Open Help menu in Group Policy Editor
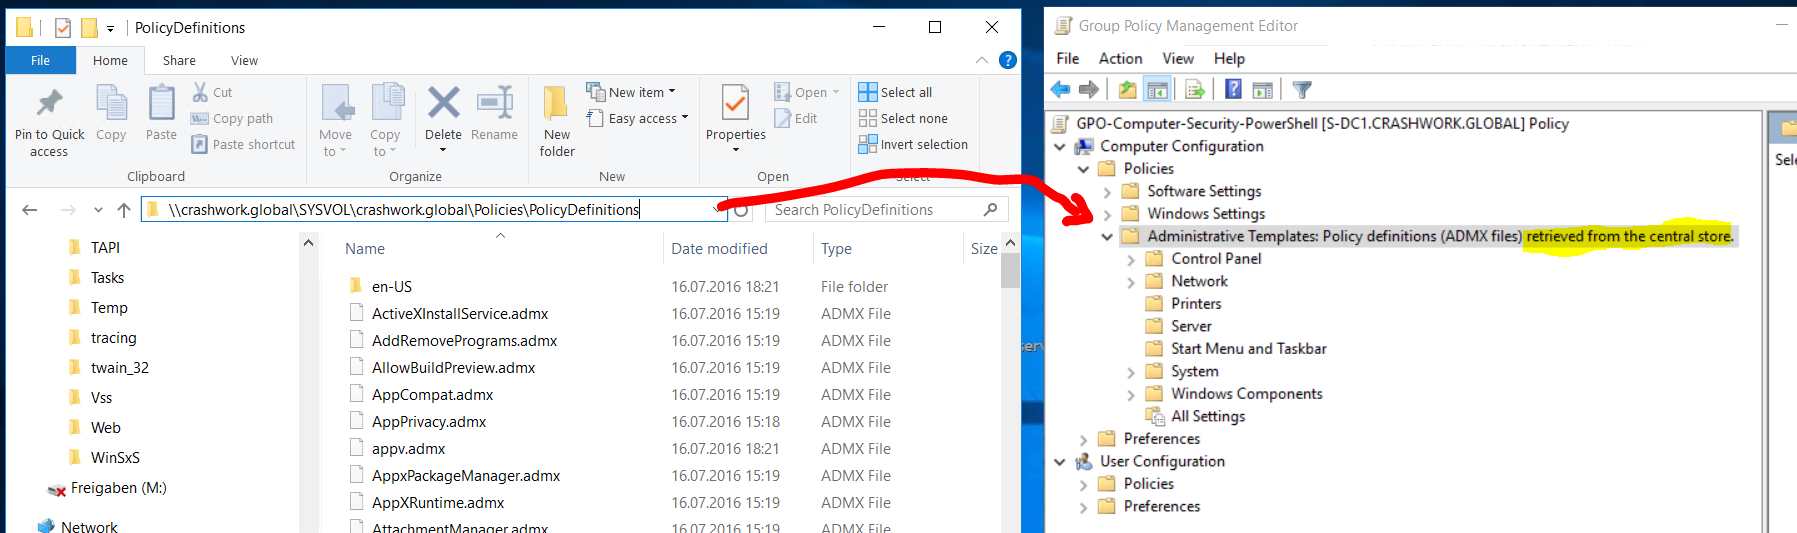Image resolution: width=1797 pixels, height=533 pixels. click(1229, 58)
